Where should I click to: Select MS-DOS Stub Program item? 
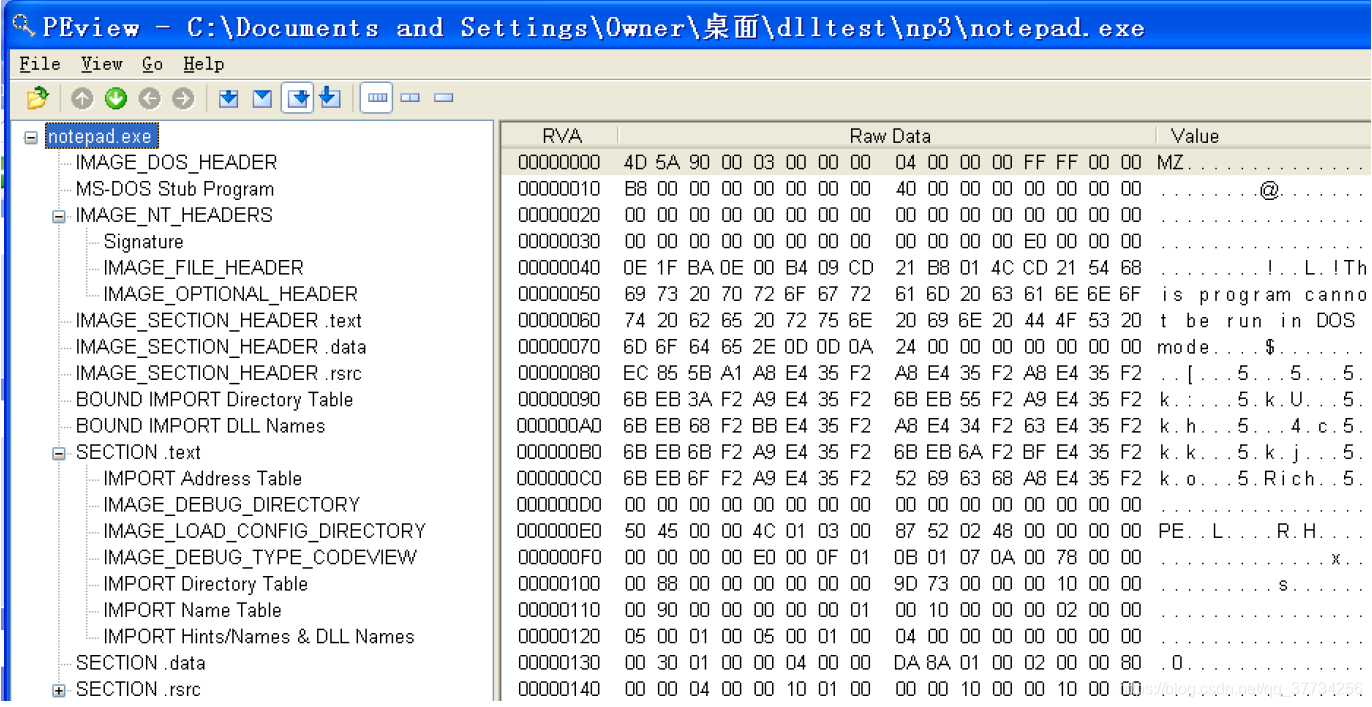point(174,189)
